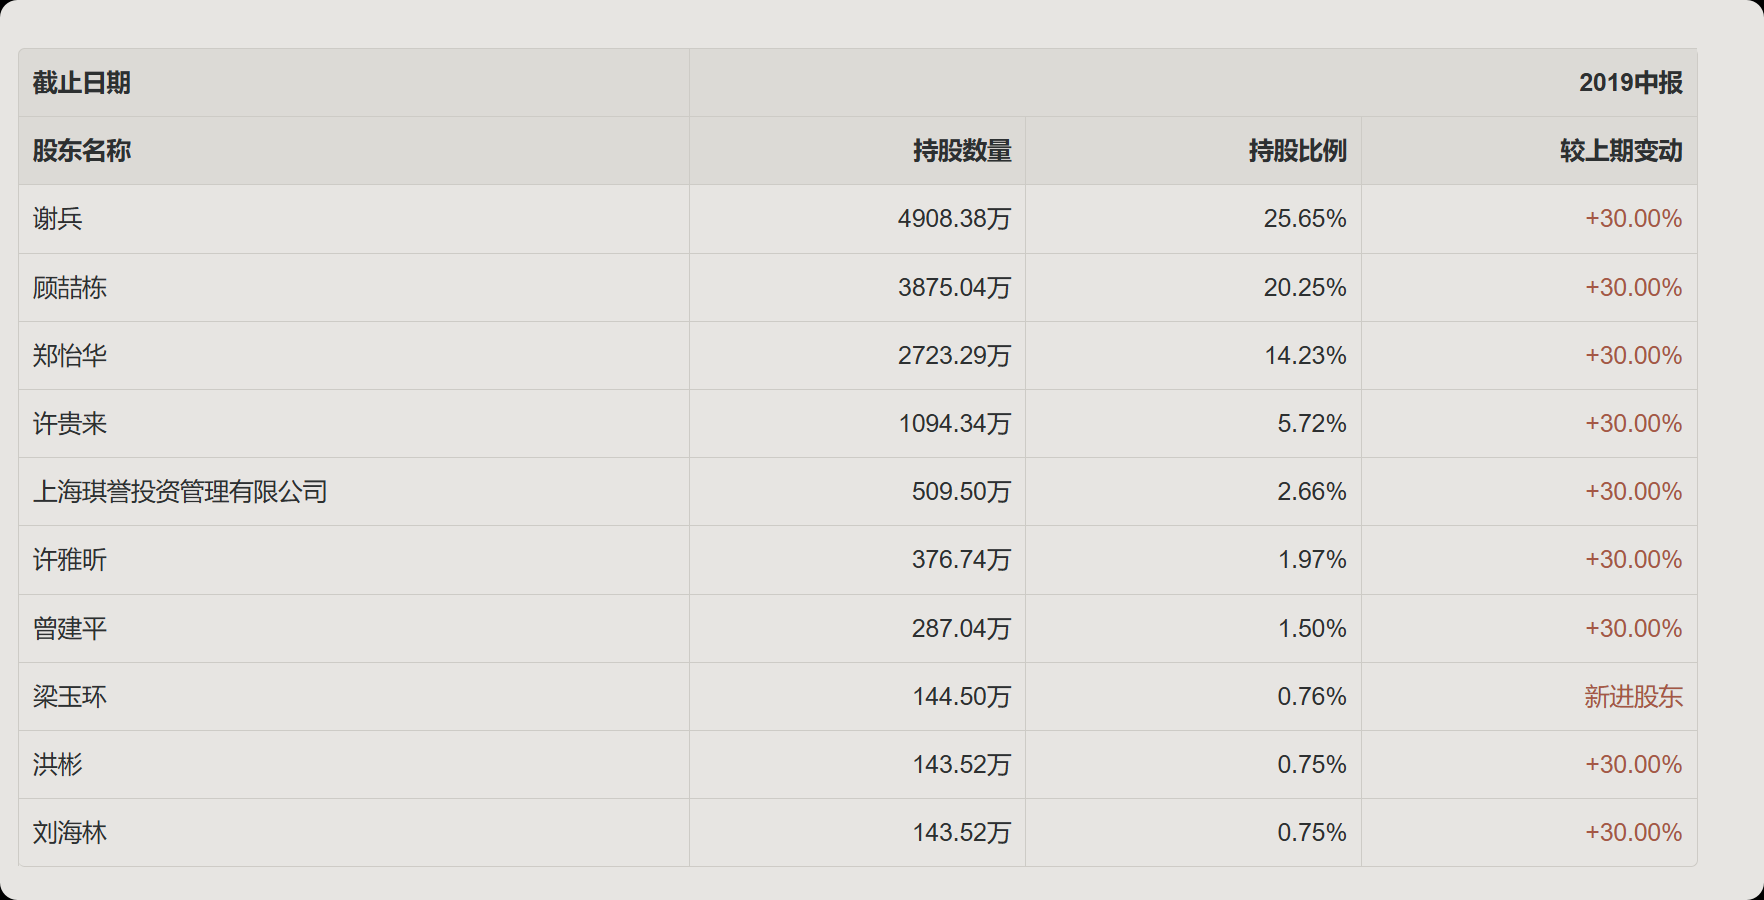
Task: Select shareholder name 顾喆栋
Action: click(70, 288)
